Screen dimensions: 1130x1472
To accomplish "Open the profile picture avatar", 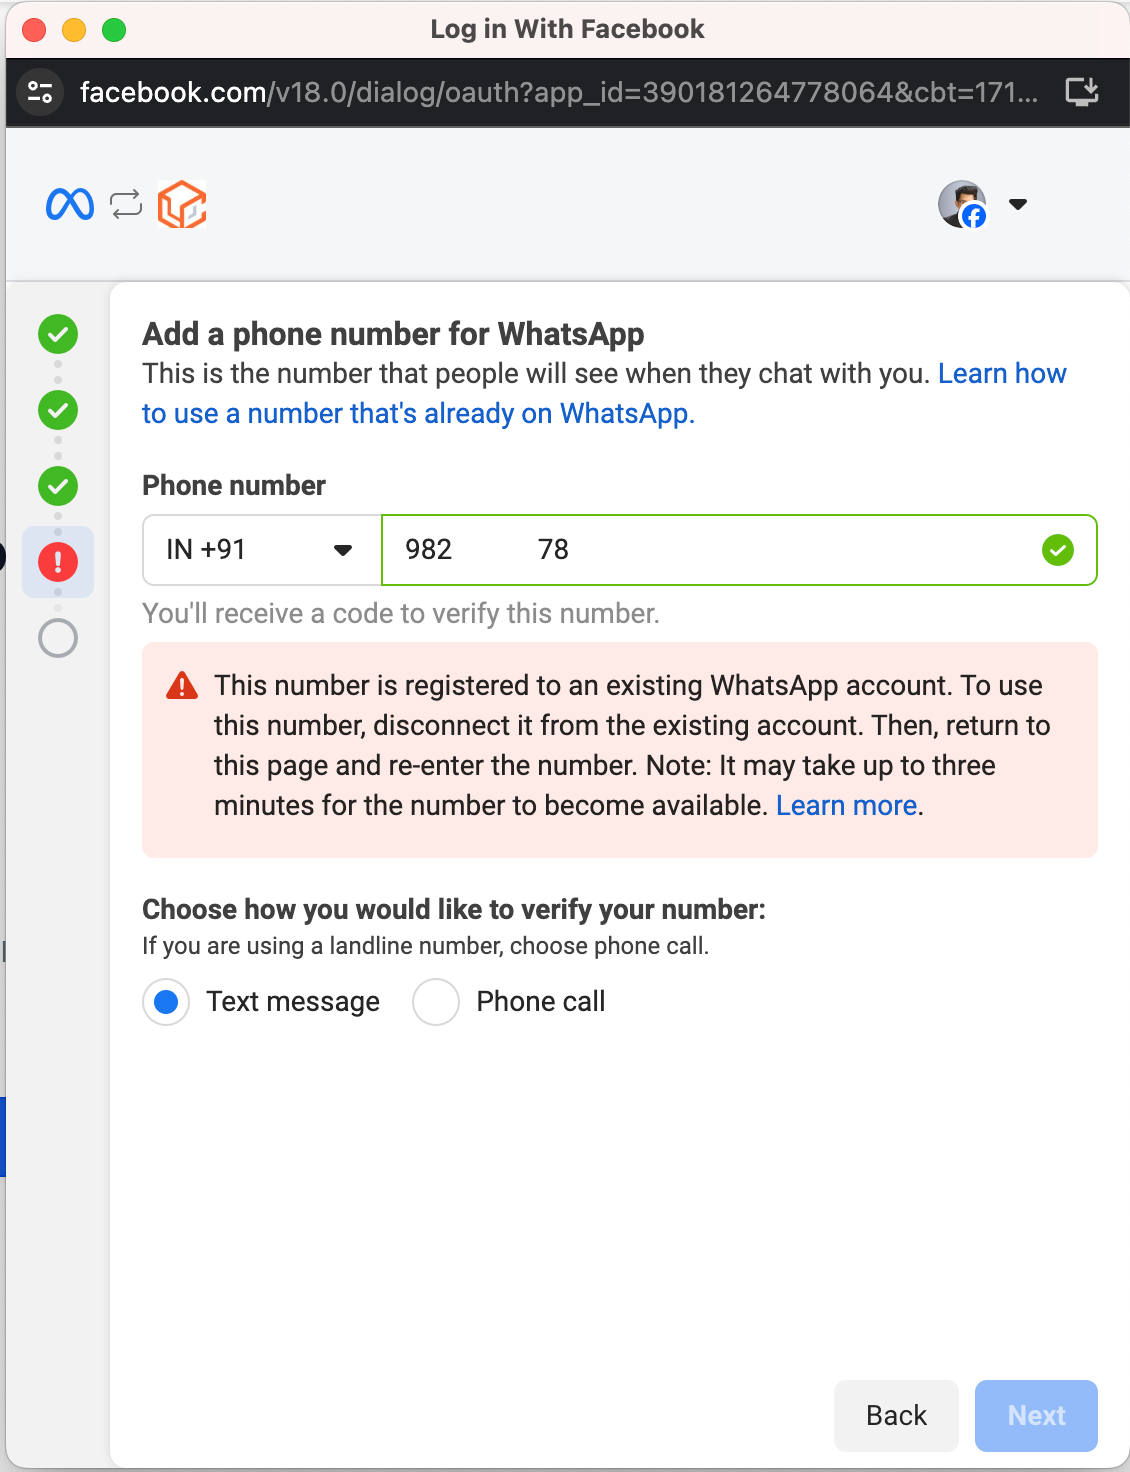I will 963,204.
